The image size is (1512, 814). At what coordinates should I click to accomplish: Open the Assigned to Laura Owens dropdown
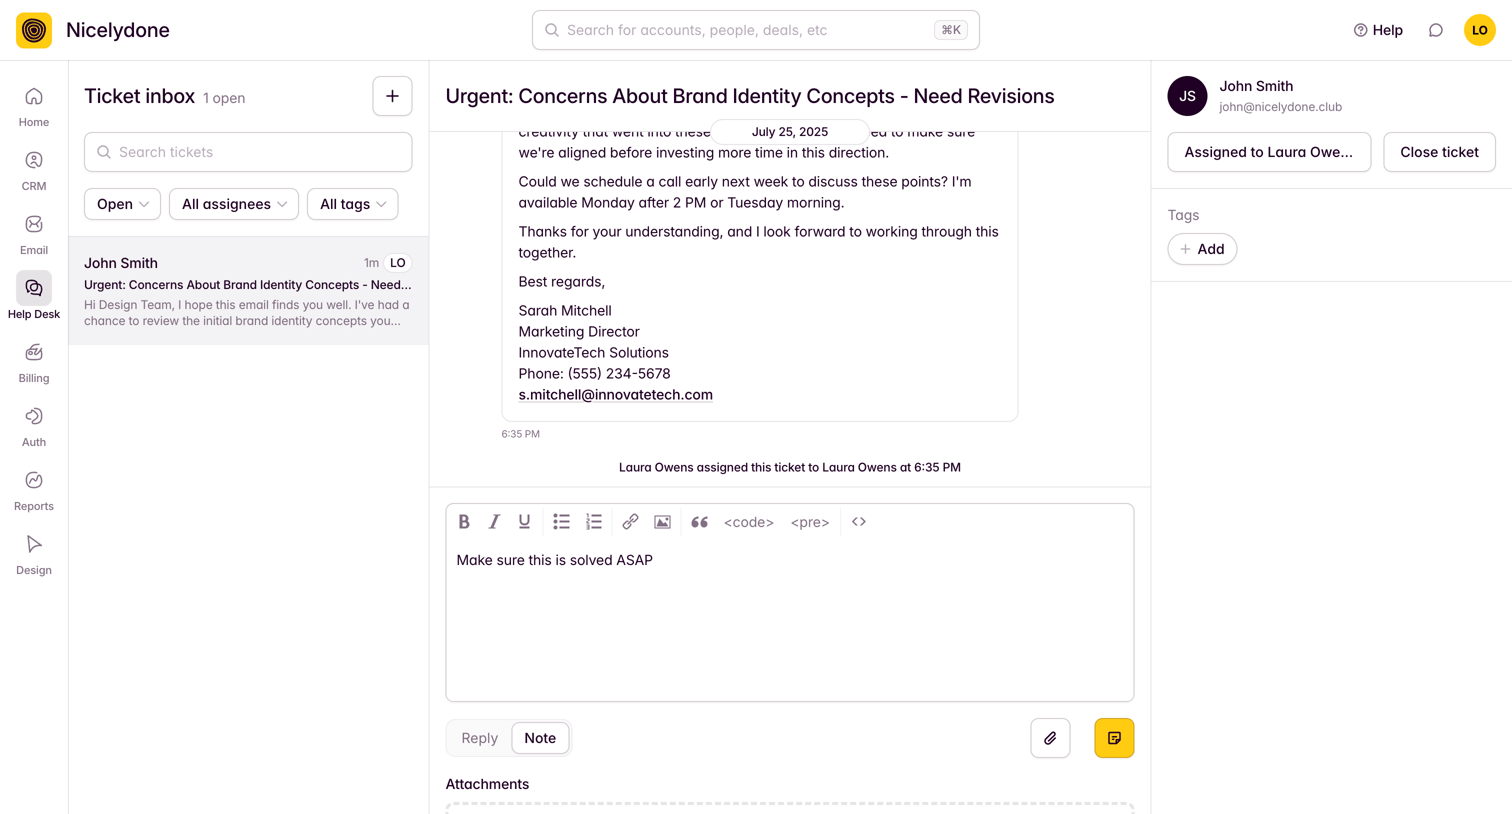tap(1269, 152)
